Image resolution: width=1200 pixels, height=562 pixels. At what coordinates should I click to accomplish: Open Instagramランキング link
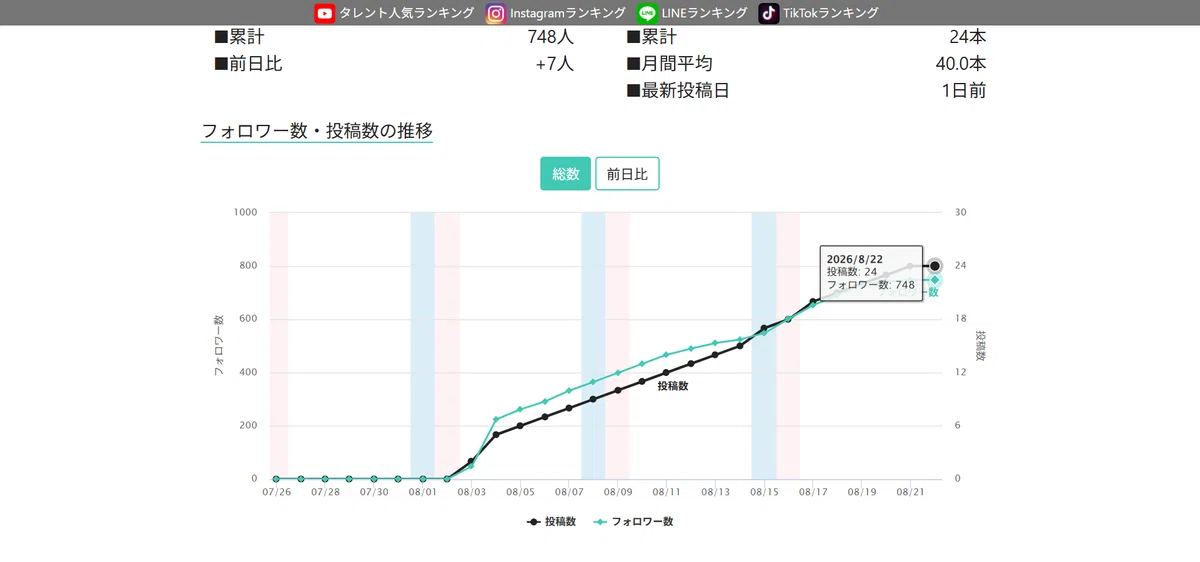(x=569, y=13)
